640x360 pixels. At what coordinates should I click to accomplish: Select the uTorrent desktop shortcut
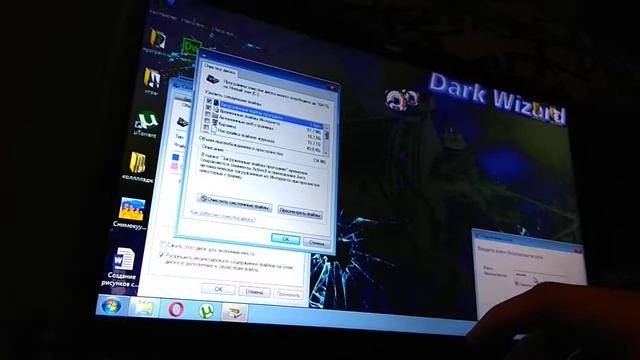146,124
